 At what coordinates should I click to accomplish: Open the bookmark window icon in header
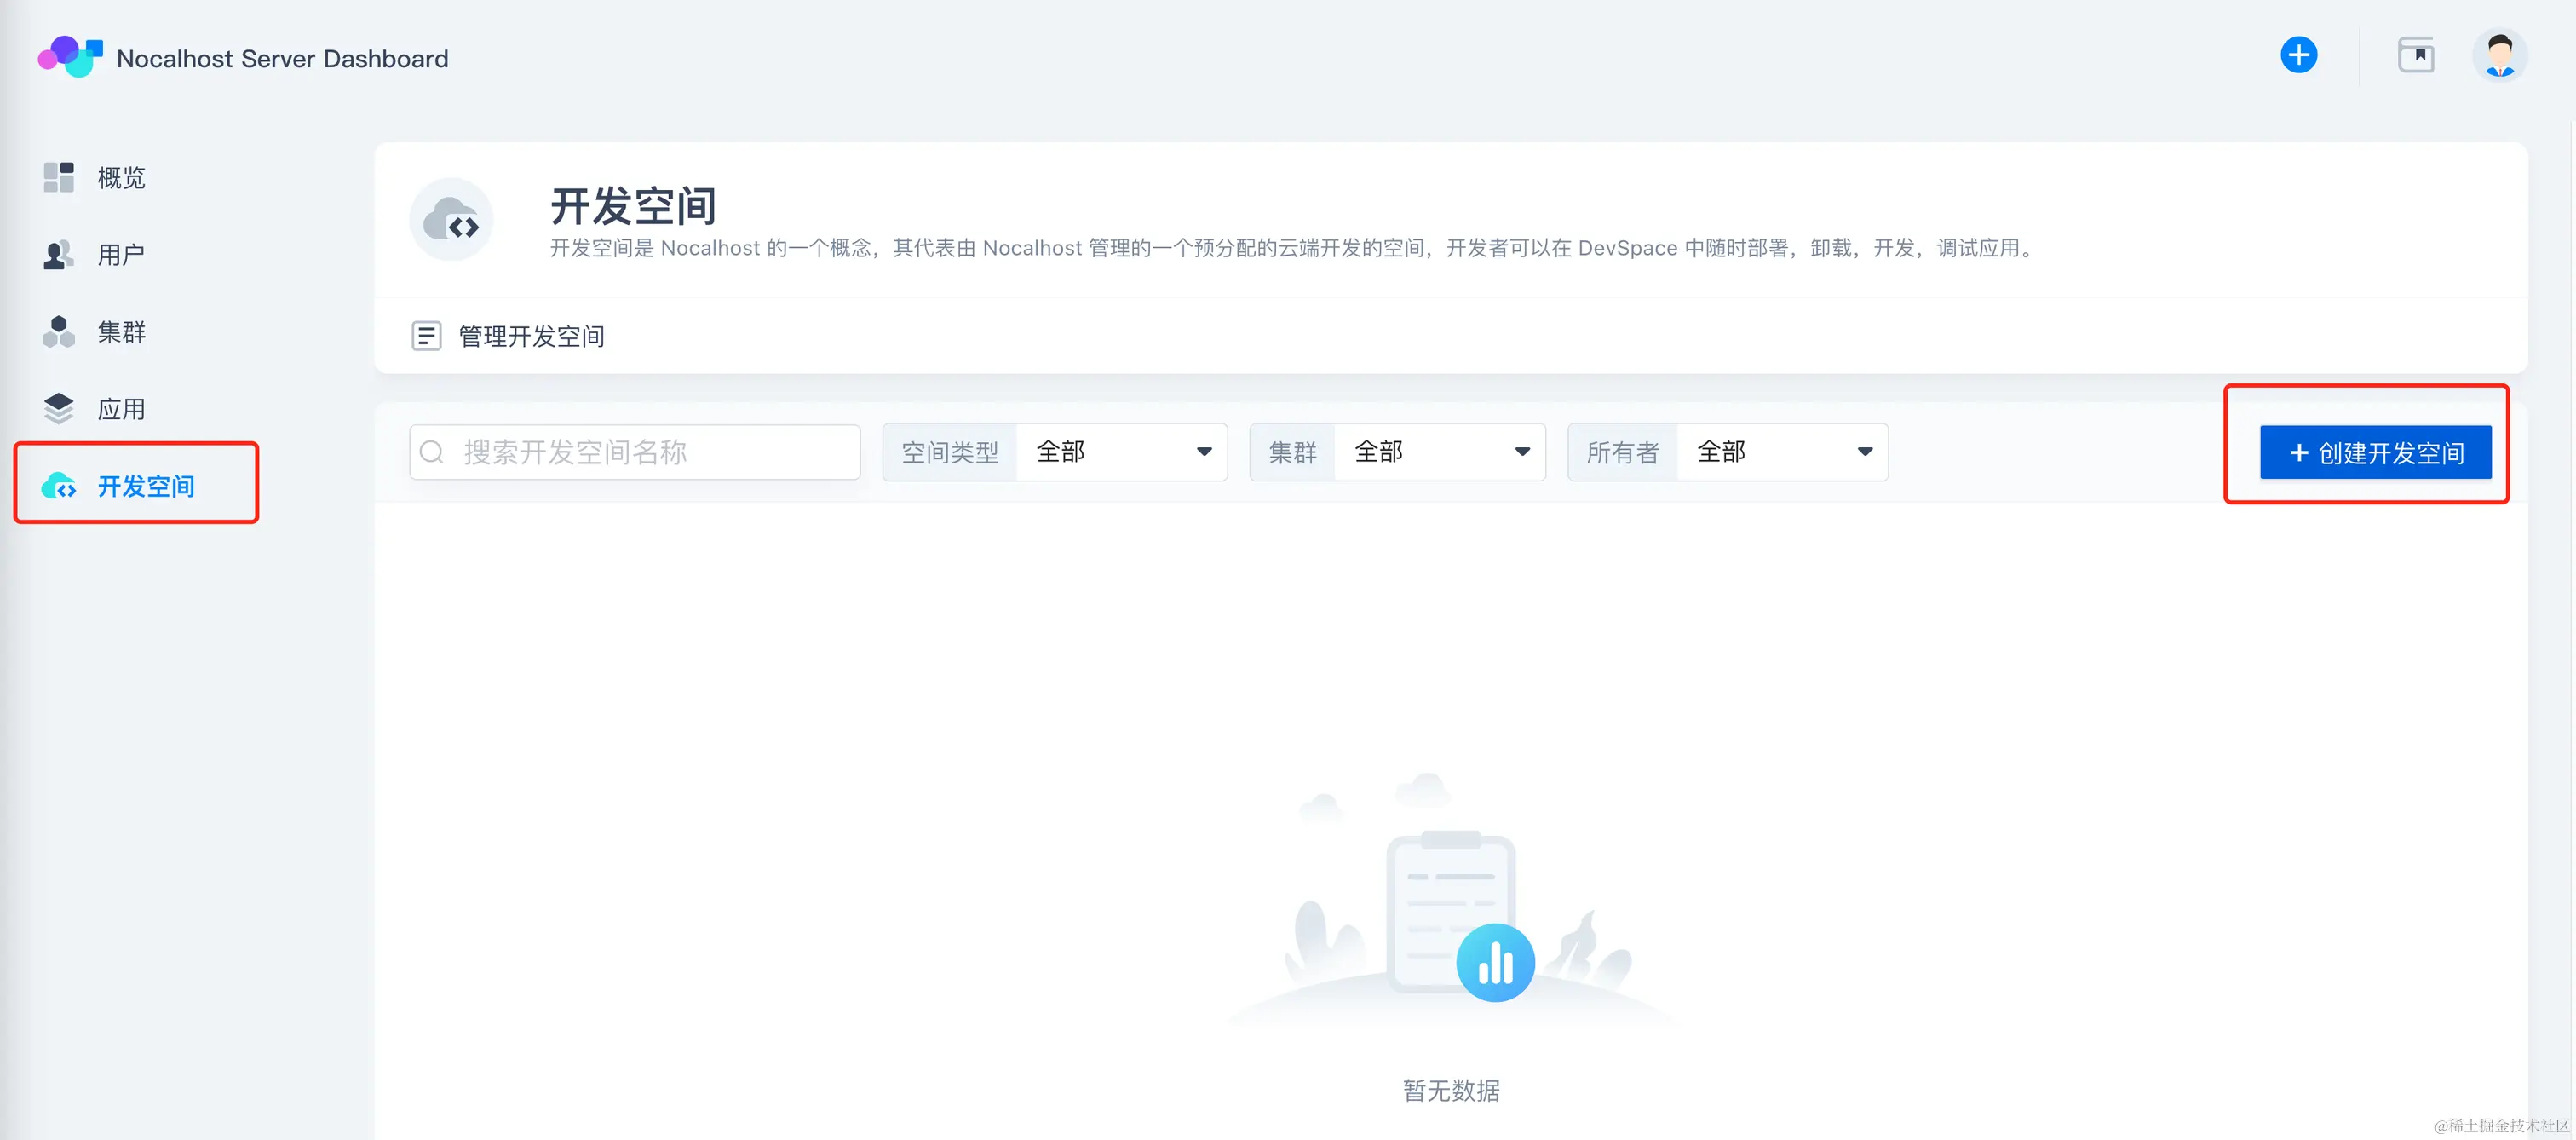tap(2415, 55)
